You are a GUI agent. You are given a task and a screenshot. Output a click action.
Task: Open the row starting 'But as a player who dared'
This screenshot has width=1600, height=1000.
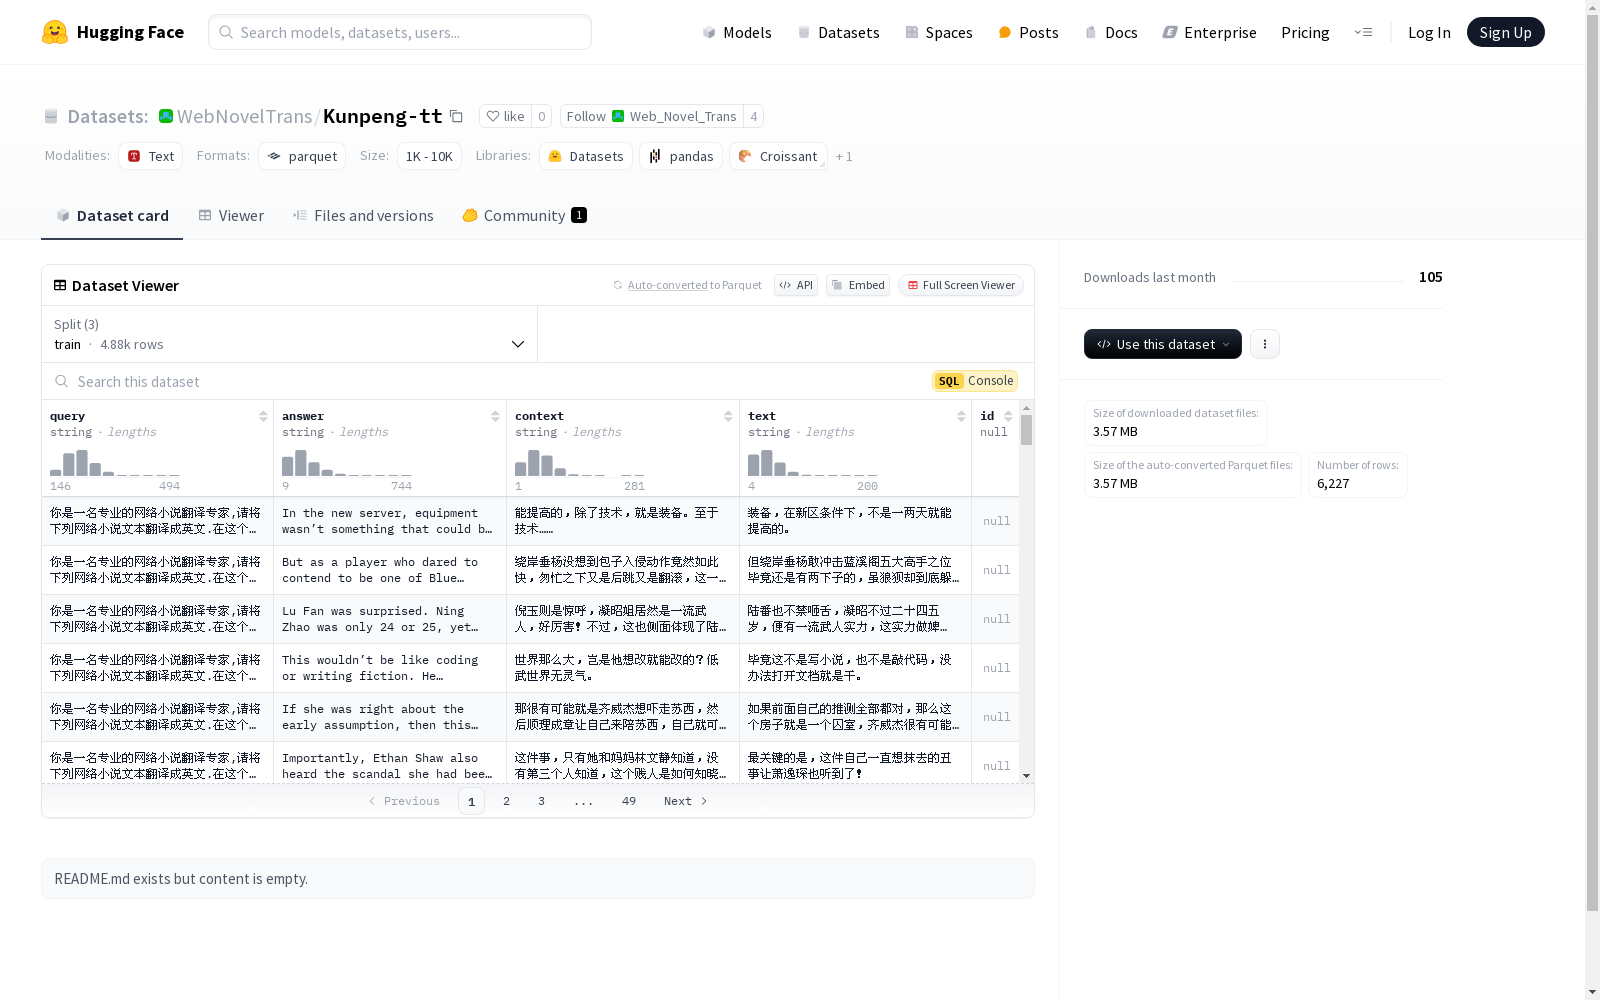pos(530,570)
